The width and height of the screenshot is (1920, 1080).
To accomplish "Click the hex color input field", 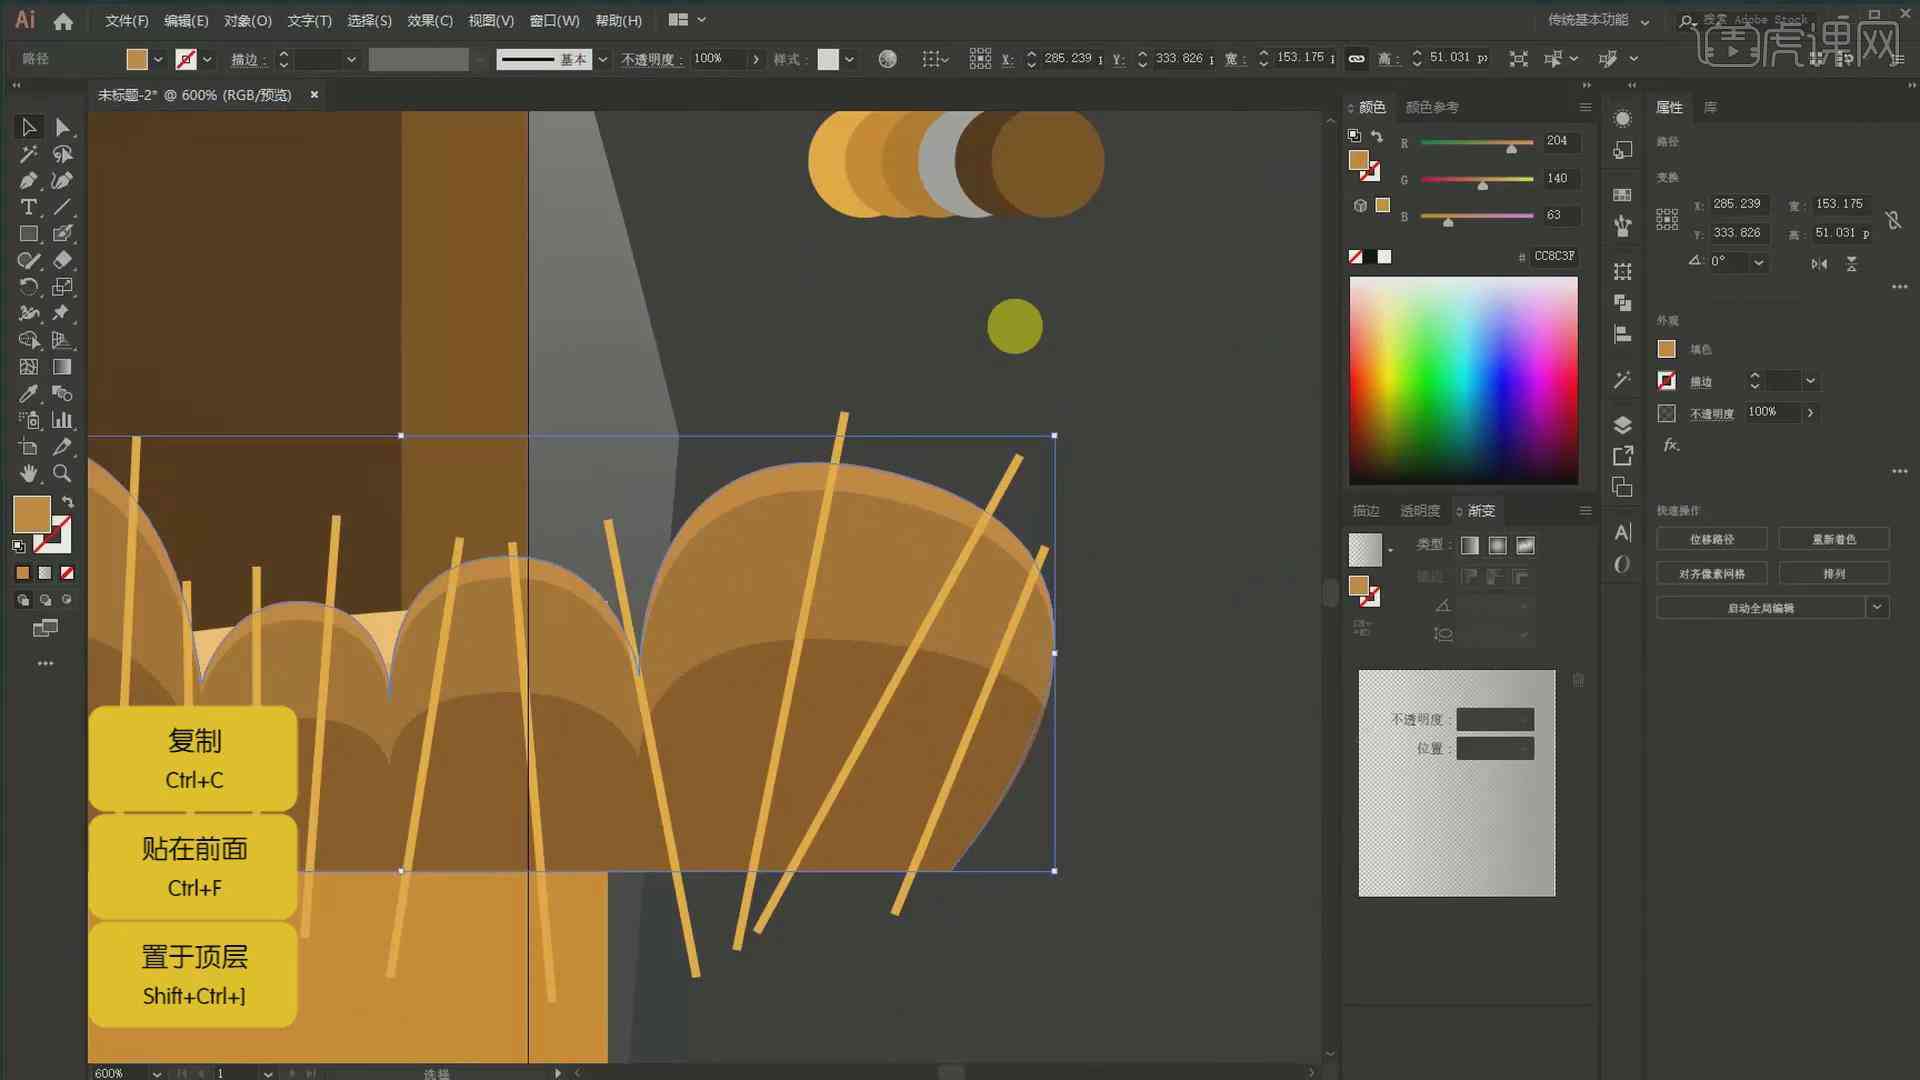I will [x=1553, y=255].
